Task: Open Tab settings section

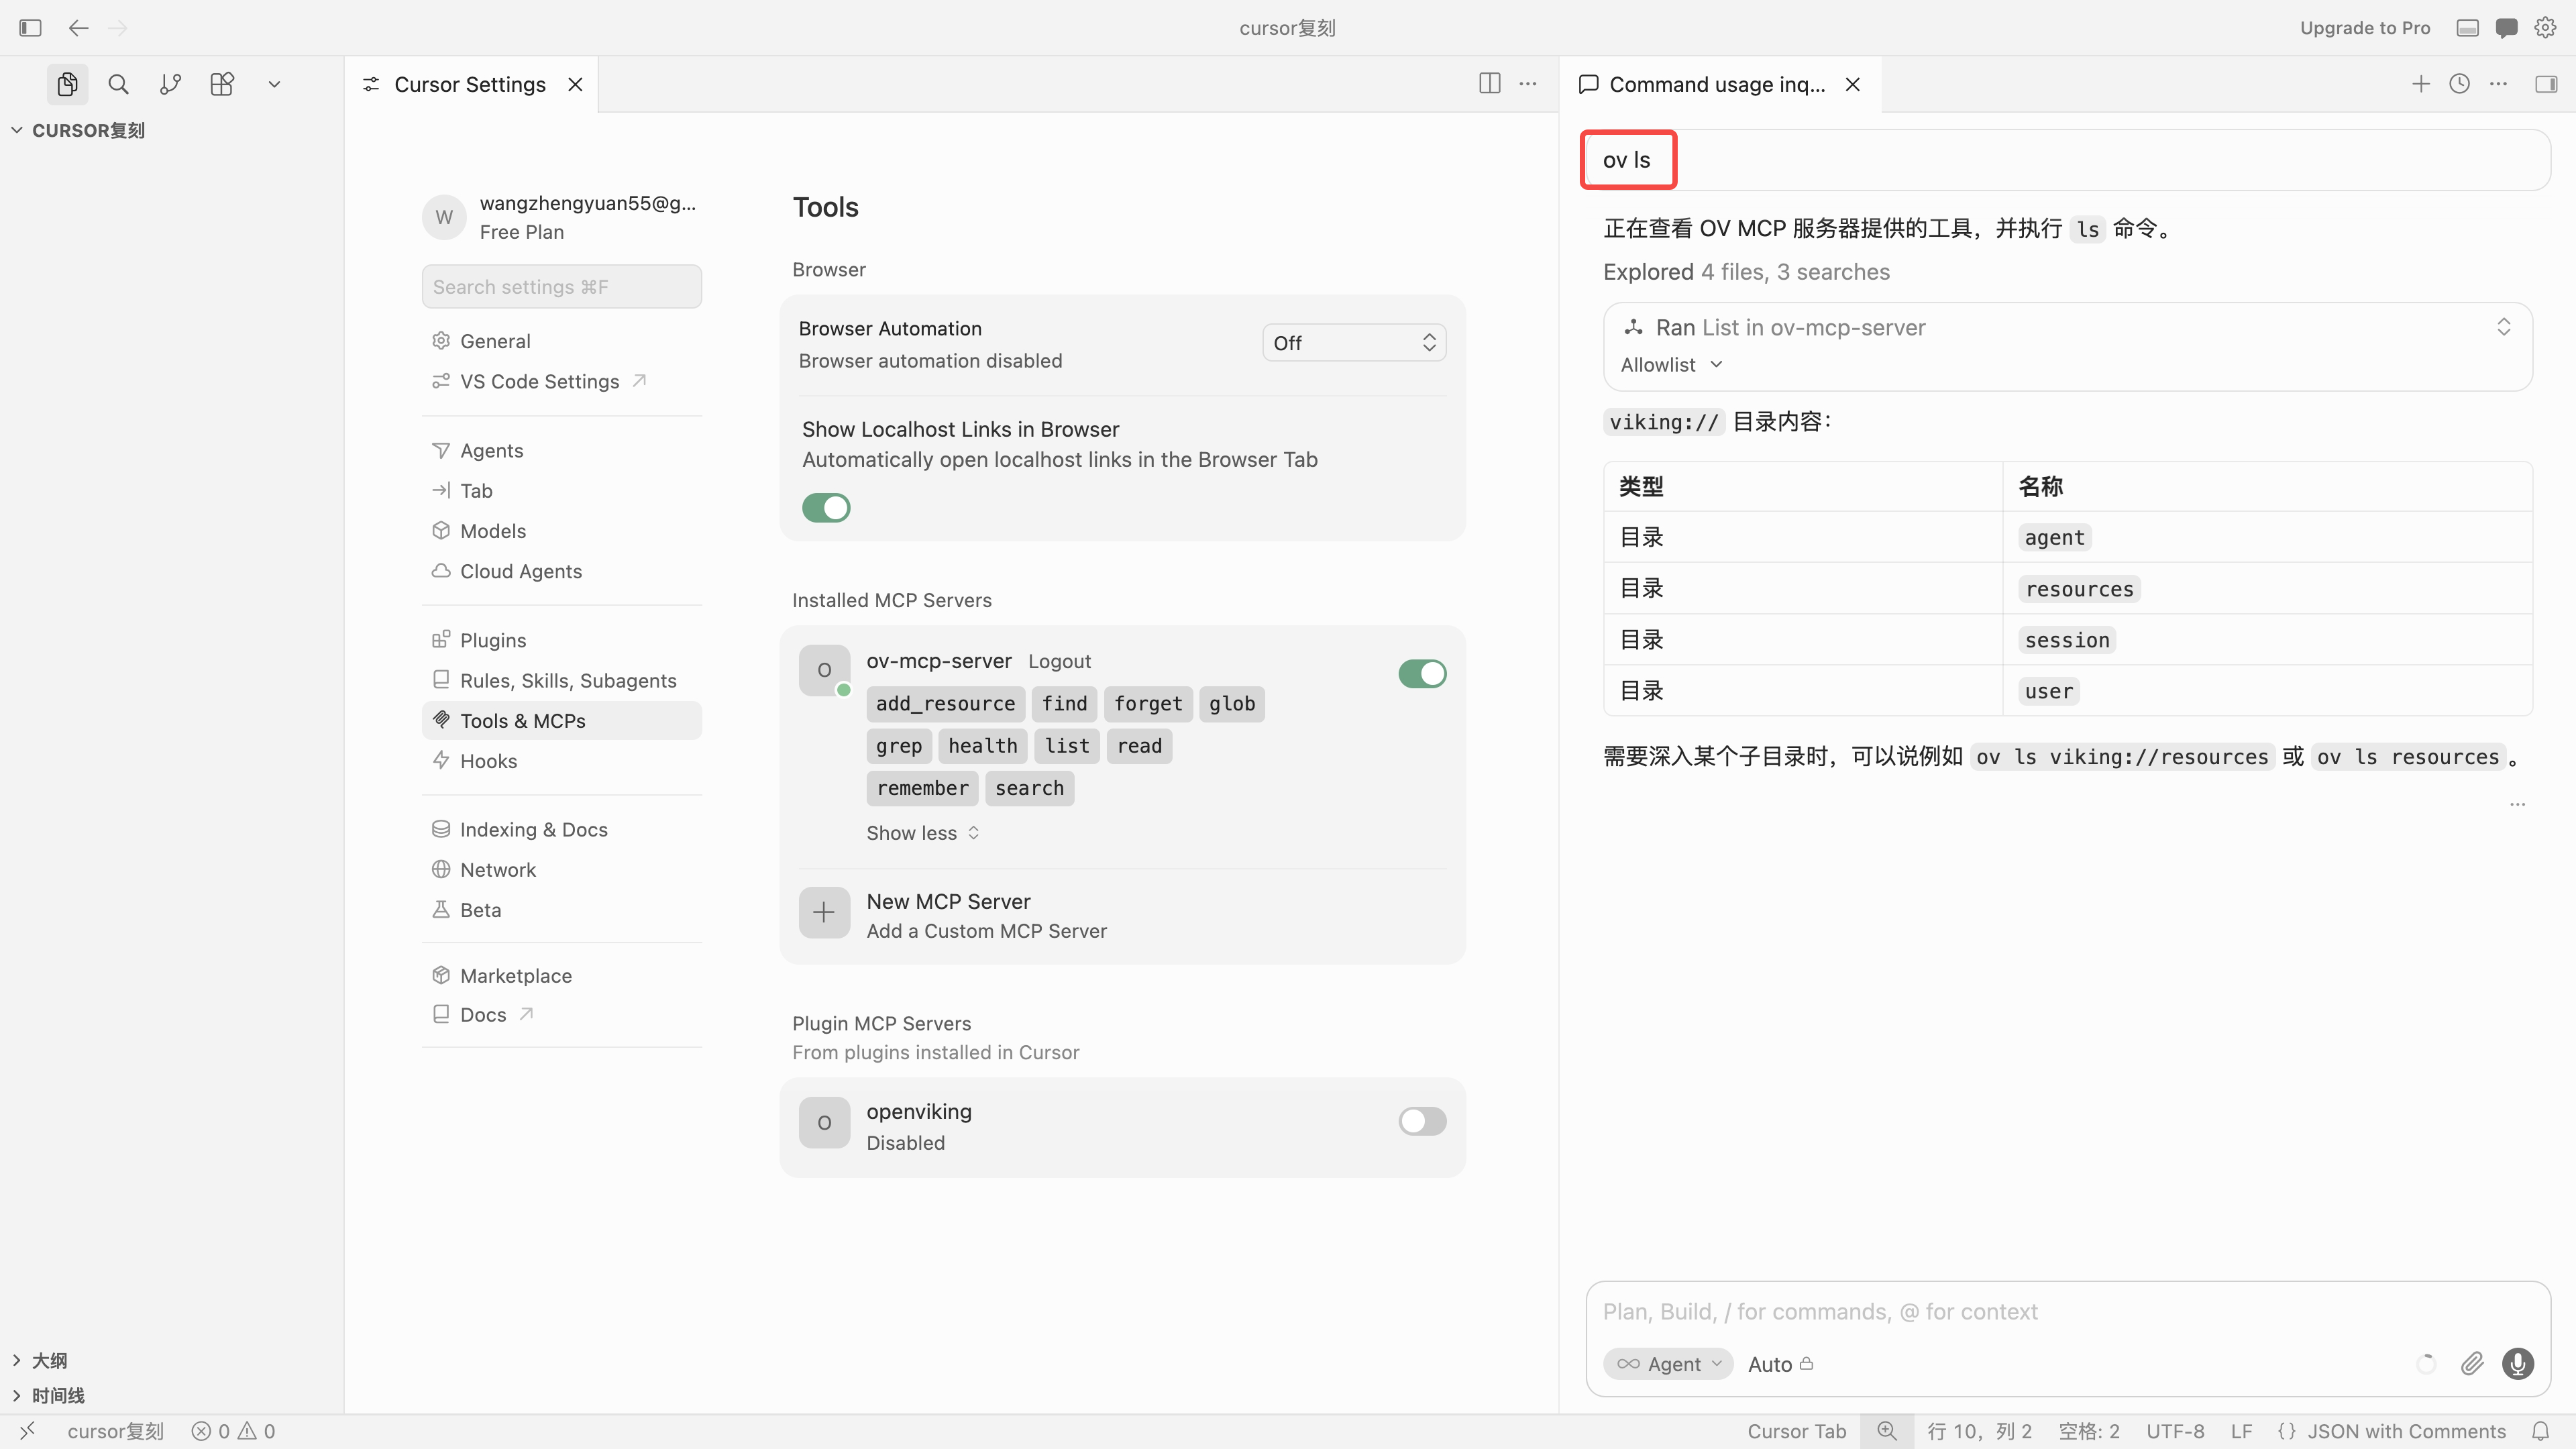Action: click(x=561, y=490)
